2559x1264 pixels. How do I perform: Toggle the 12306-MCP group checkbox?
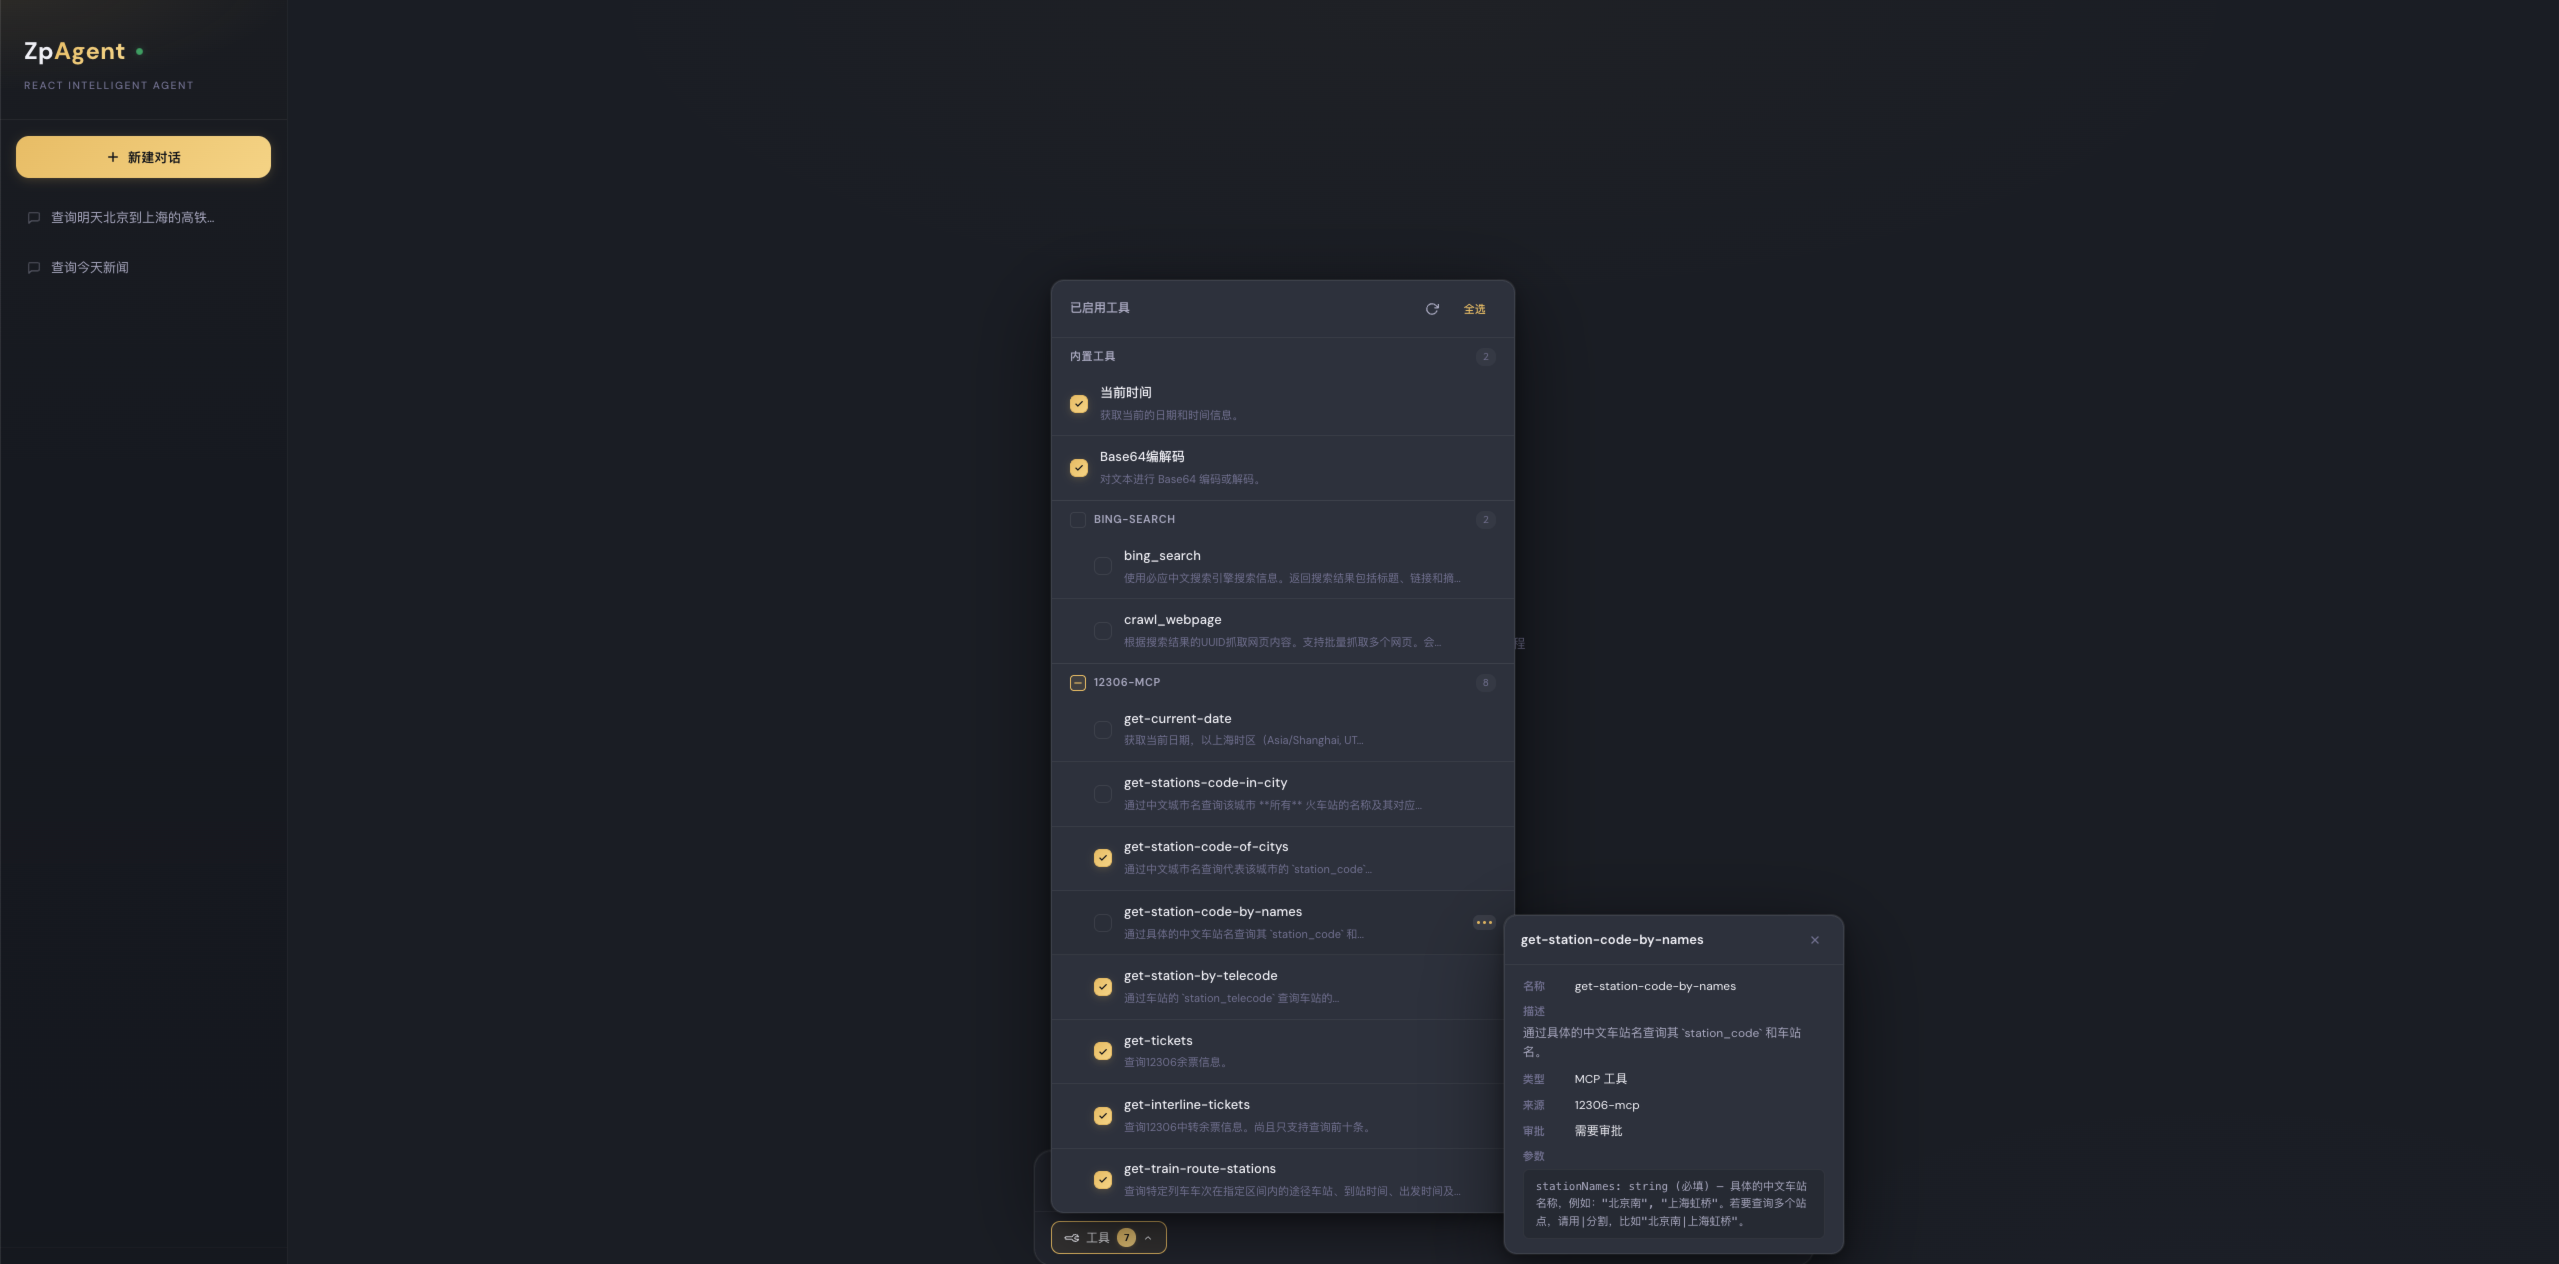pyautogui.click(x=1077, y=683)
